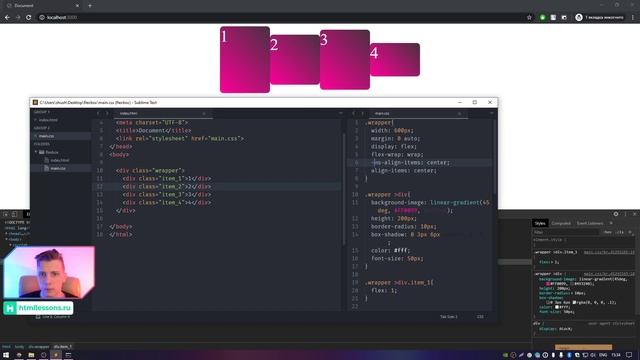This screenshot has width=640, height=360.
Task: Switch to the Computed tab in DevTools
Action: [561, 223]
